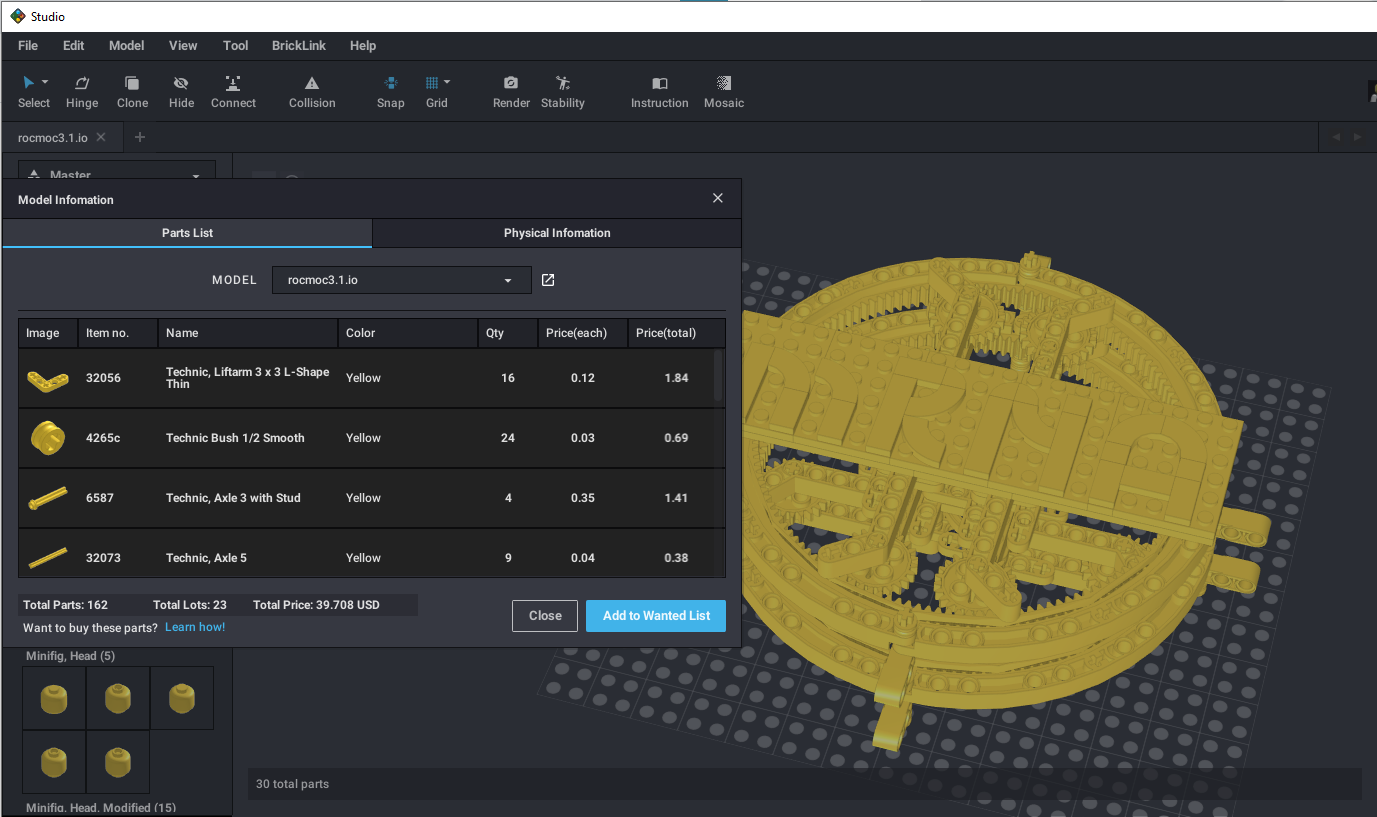Select first Minifig Head part thumbnail
Image resolution: width=1377 pixels, height=817 pixels.
[54, 698]
